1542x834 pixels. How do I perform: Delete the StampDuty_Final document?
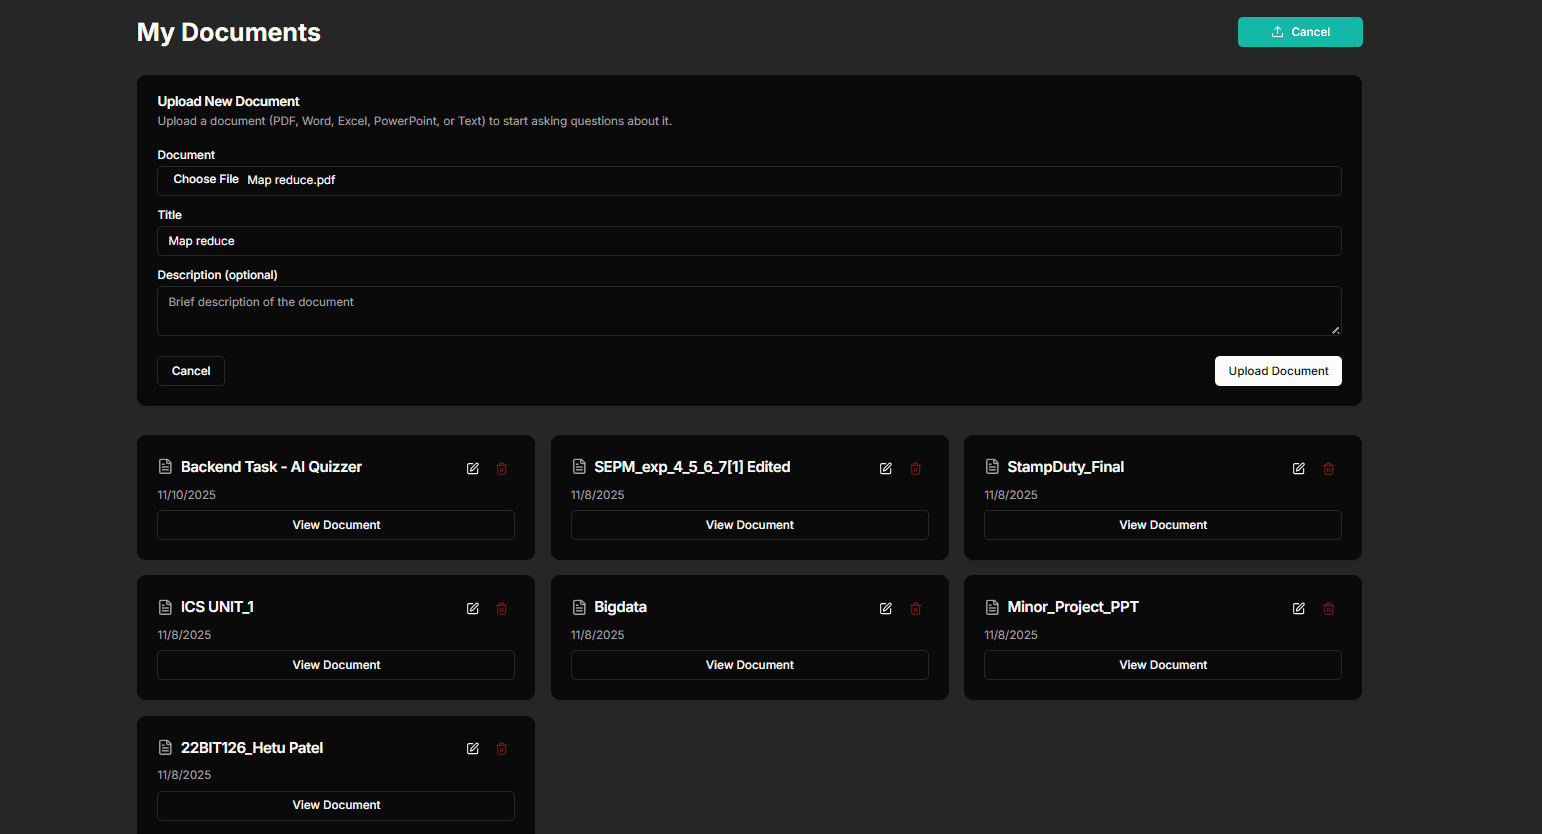click(1328, 468)
